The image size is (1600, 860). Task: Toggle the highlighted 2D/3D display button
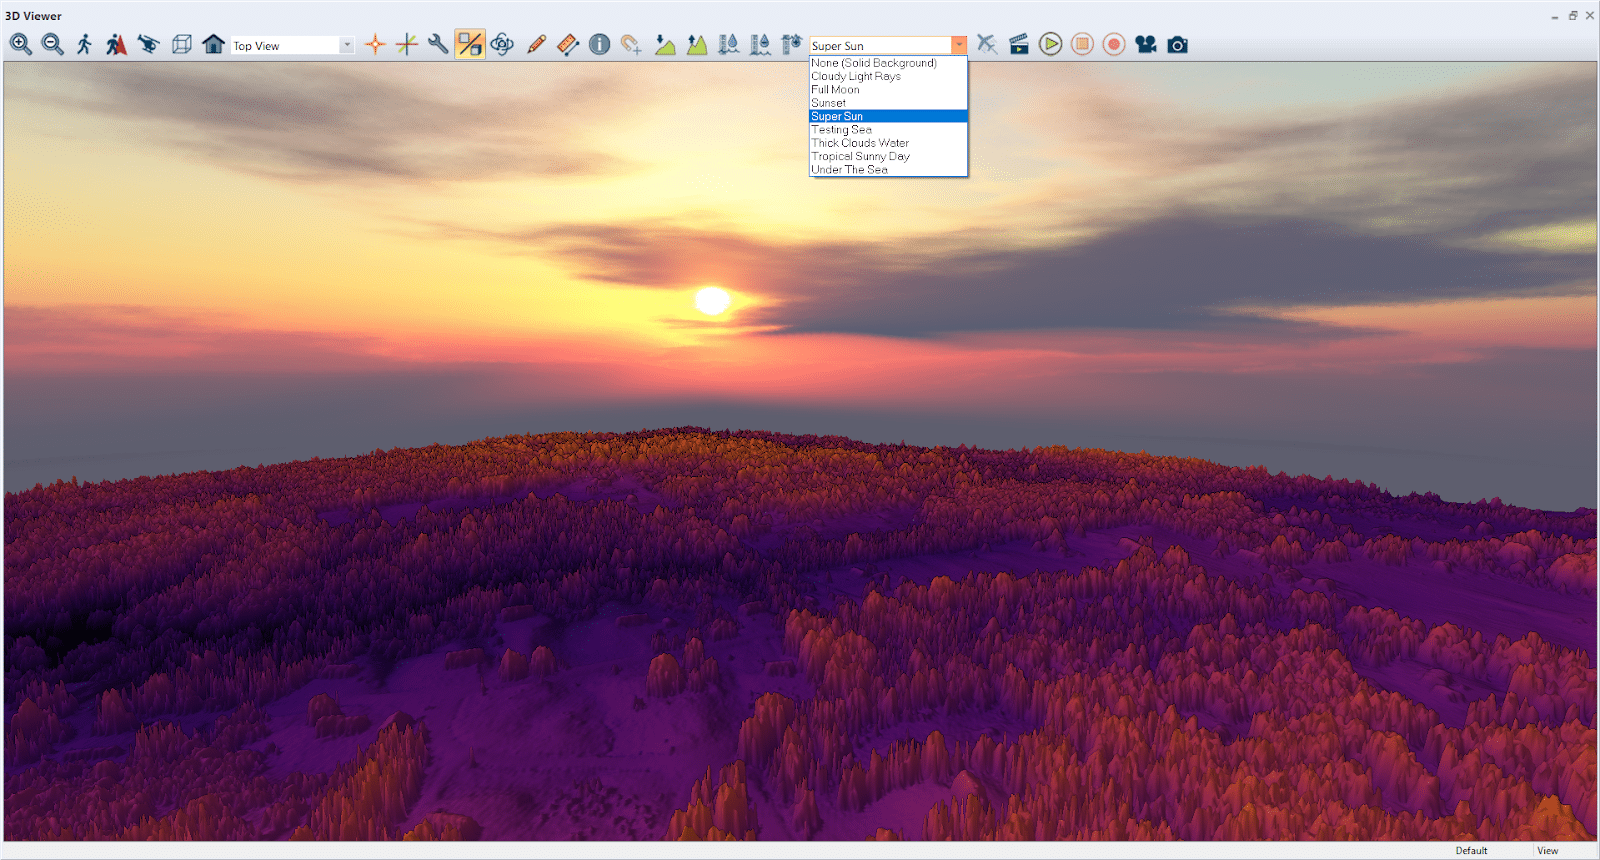(x=470, y=45)
